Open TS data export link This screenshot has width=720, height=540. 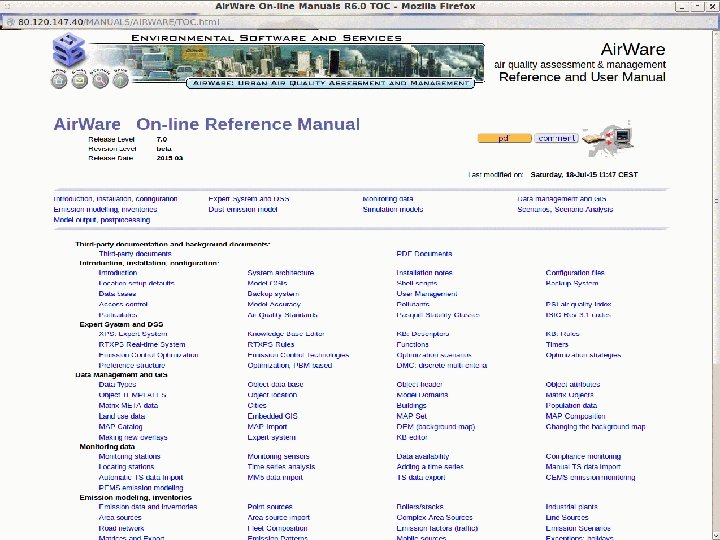coord(421,477)
